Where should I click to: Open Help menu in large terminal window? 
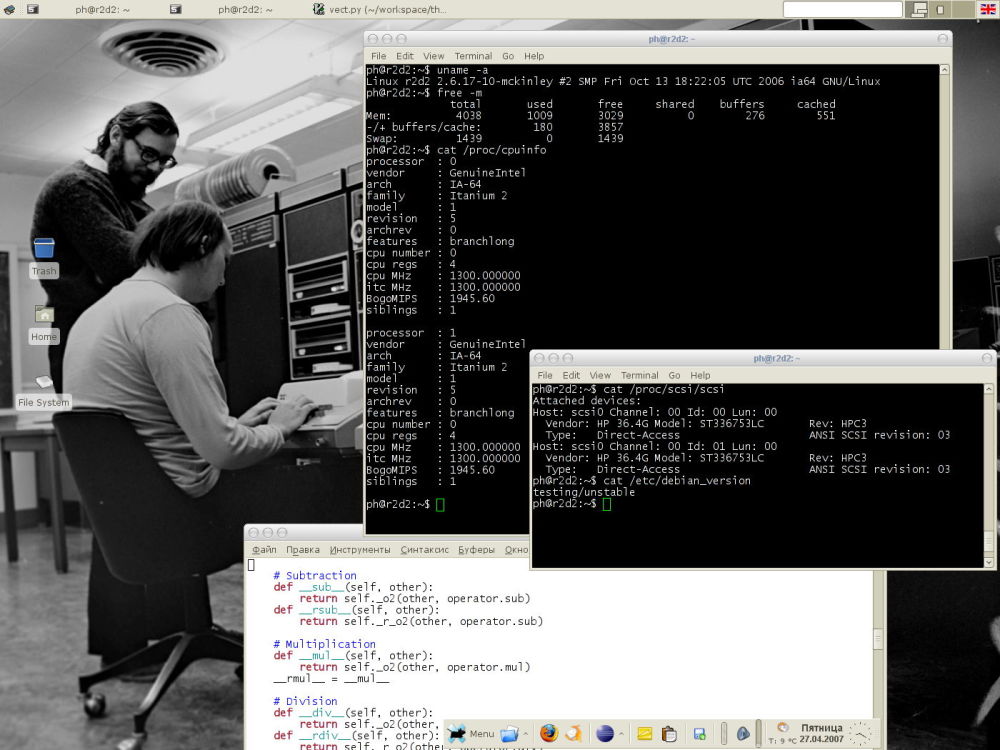534,56
